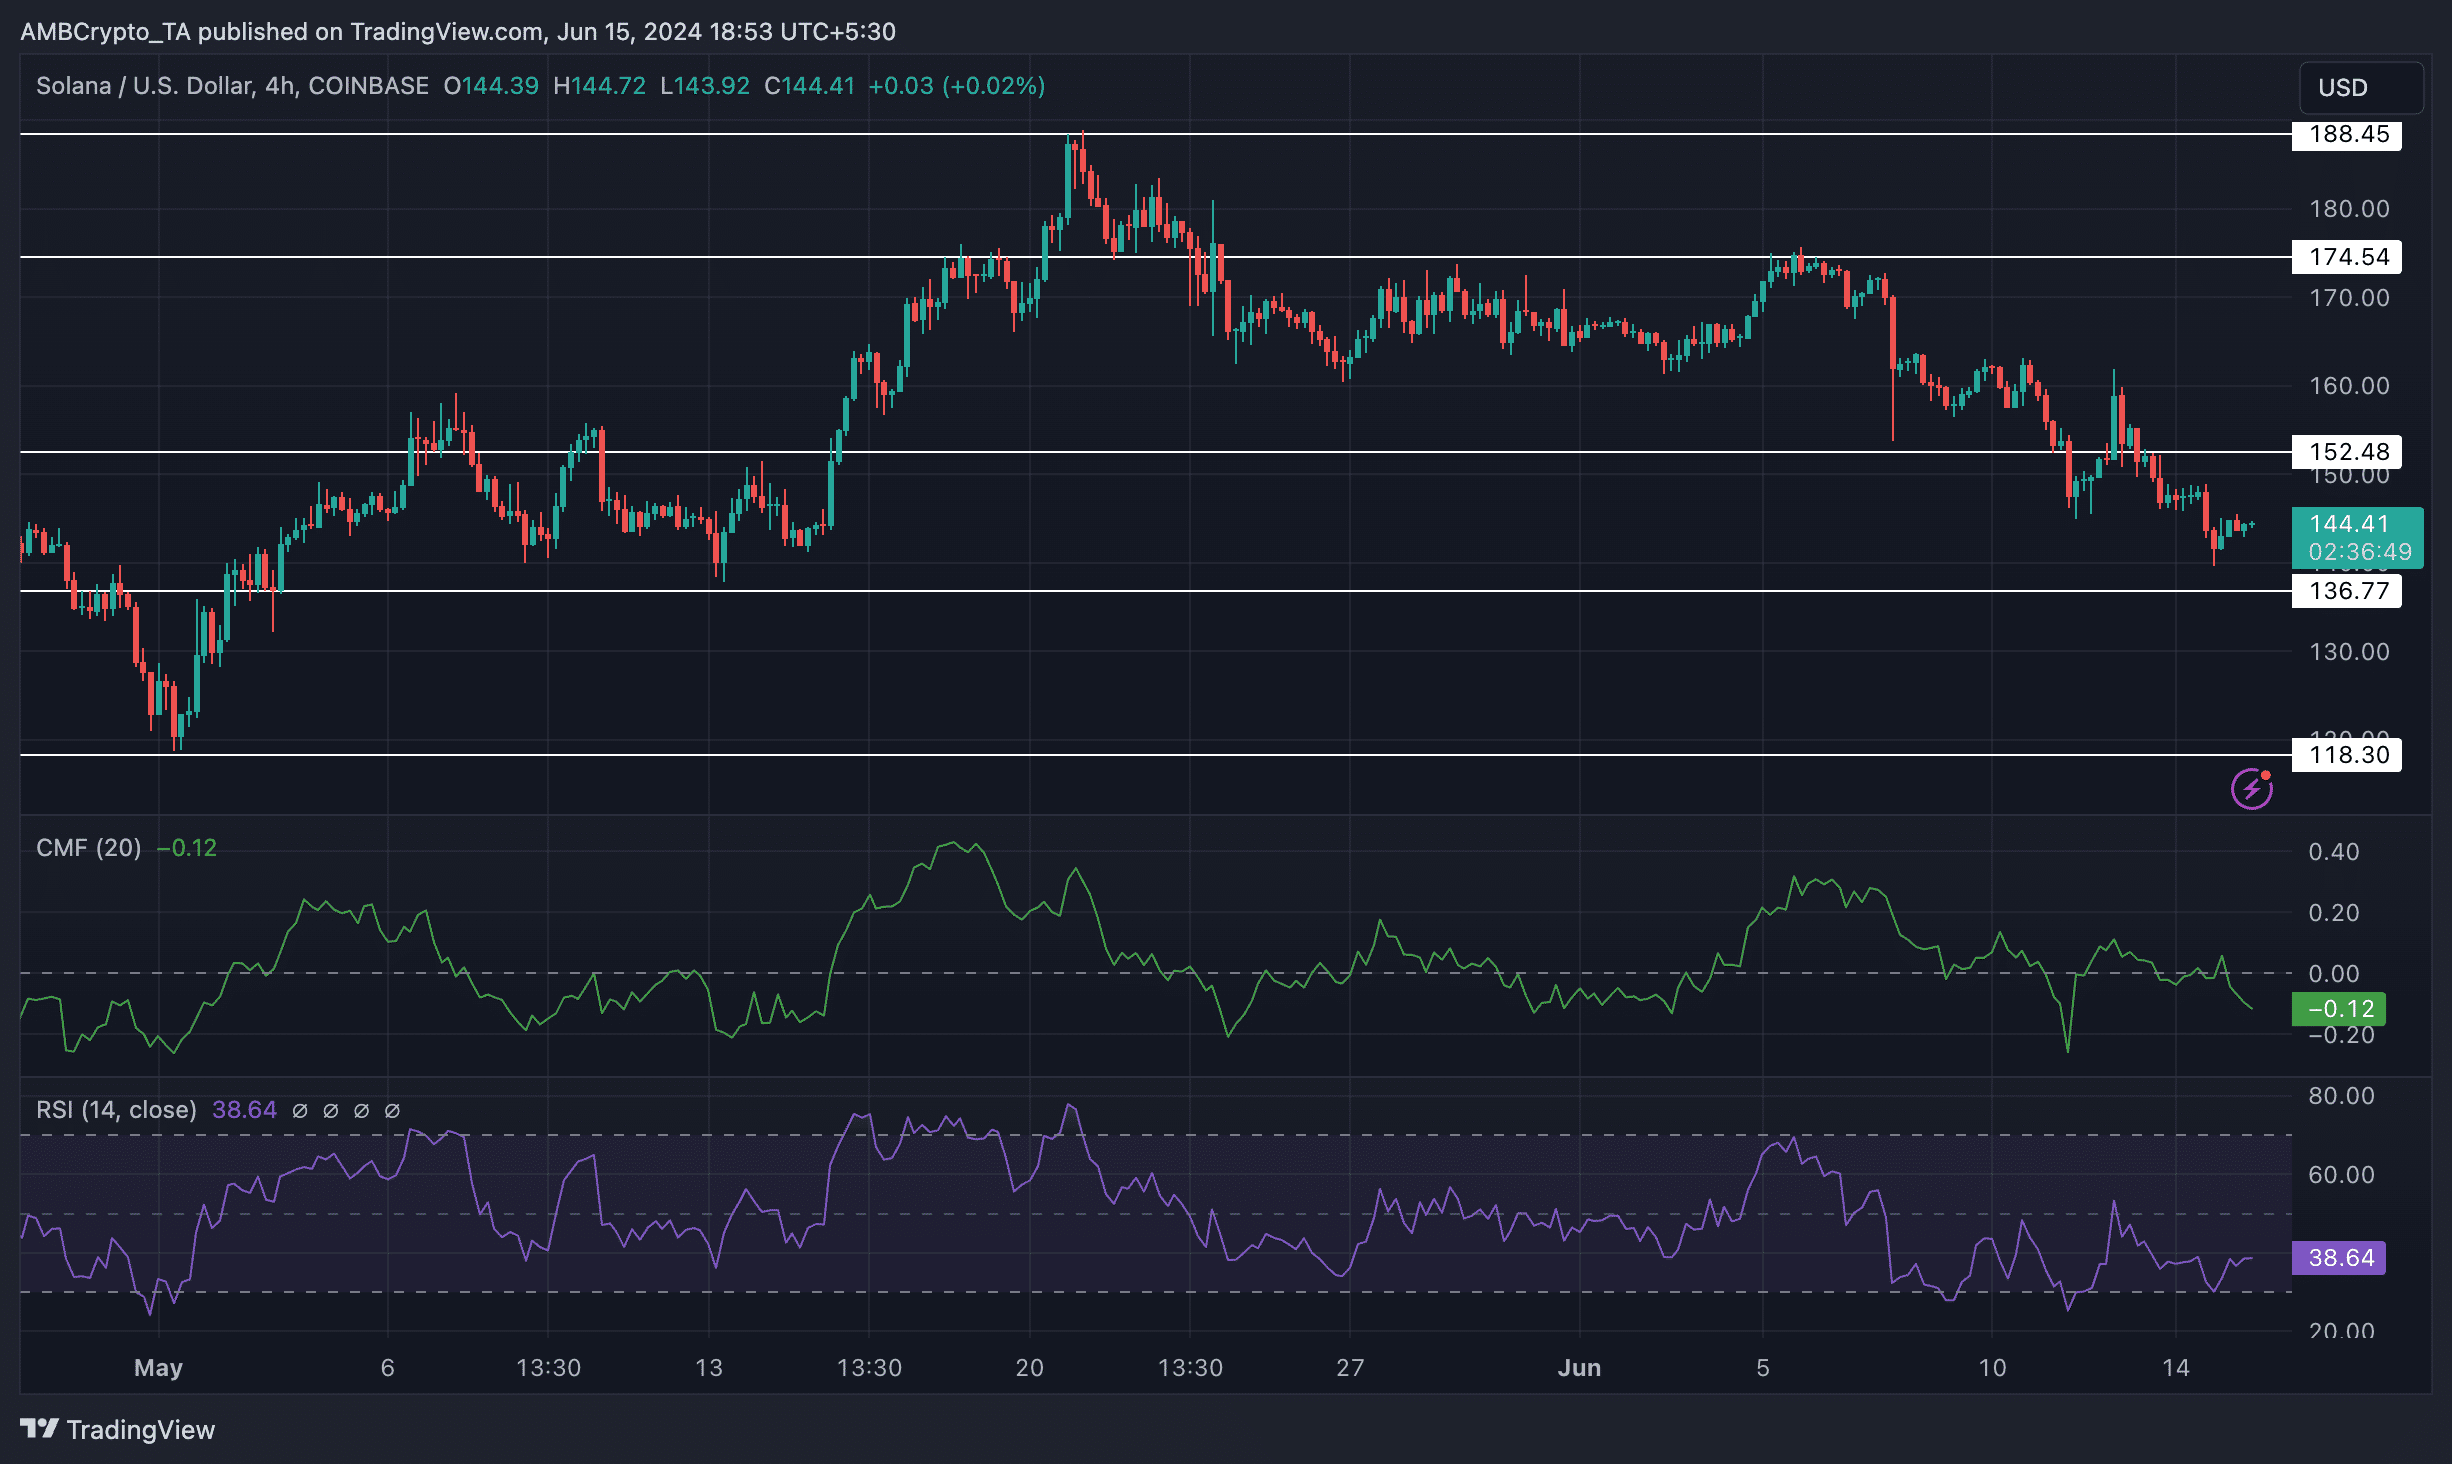Click the green 144.41 current price tag
The width and height of the screenshot is (2452, 1464).
coord(2356,537)
